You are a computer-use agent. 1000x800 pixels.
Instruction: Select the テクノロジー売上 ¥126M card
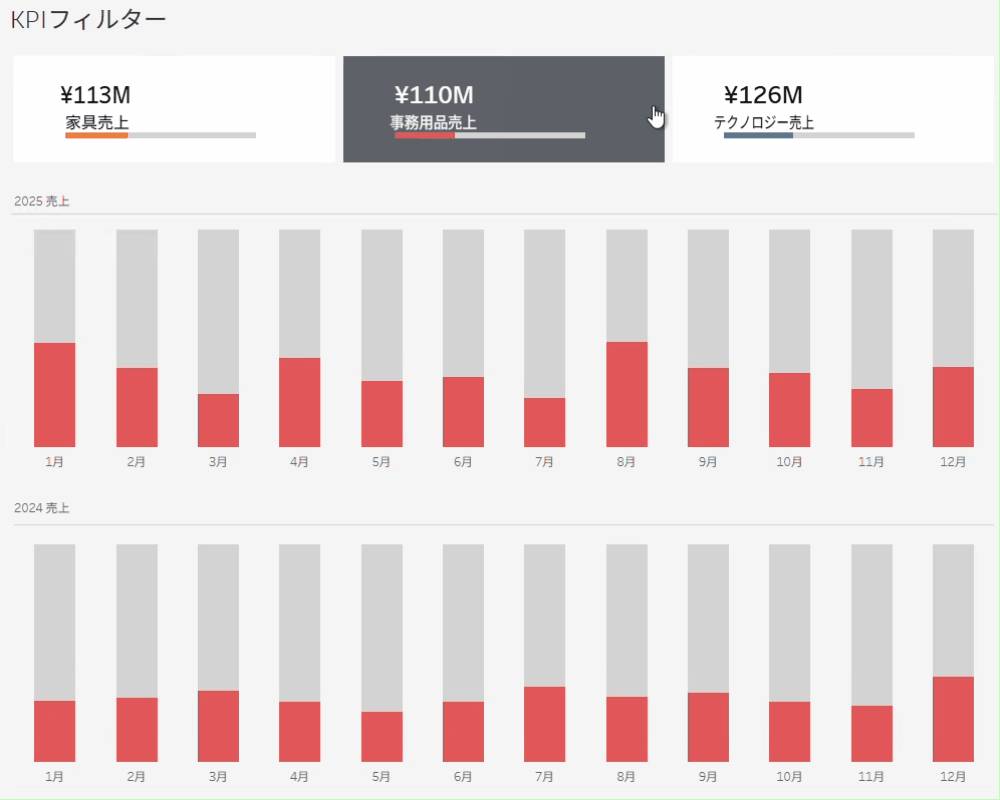pos(832,108)
